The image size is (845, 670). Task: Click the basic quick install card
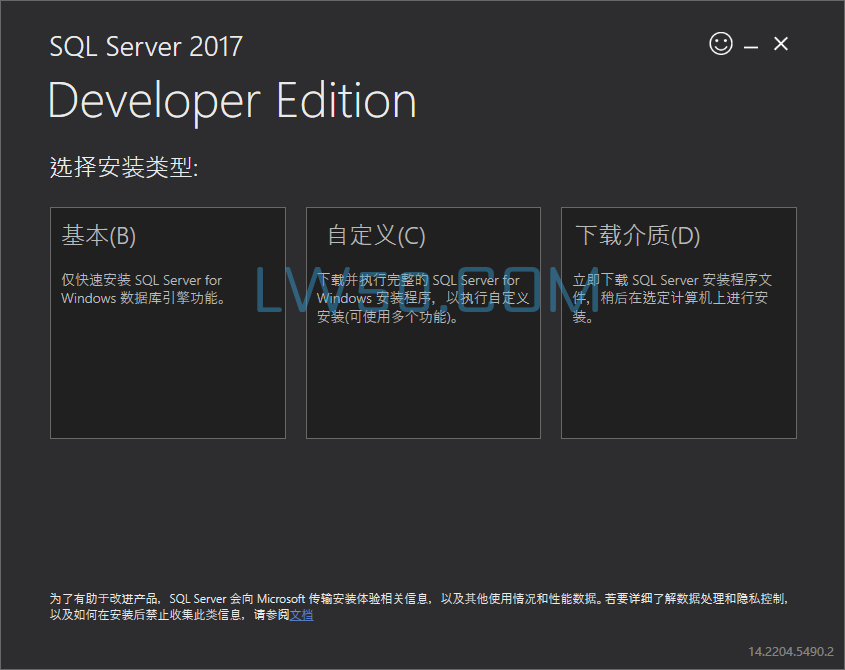(167, 322)
